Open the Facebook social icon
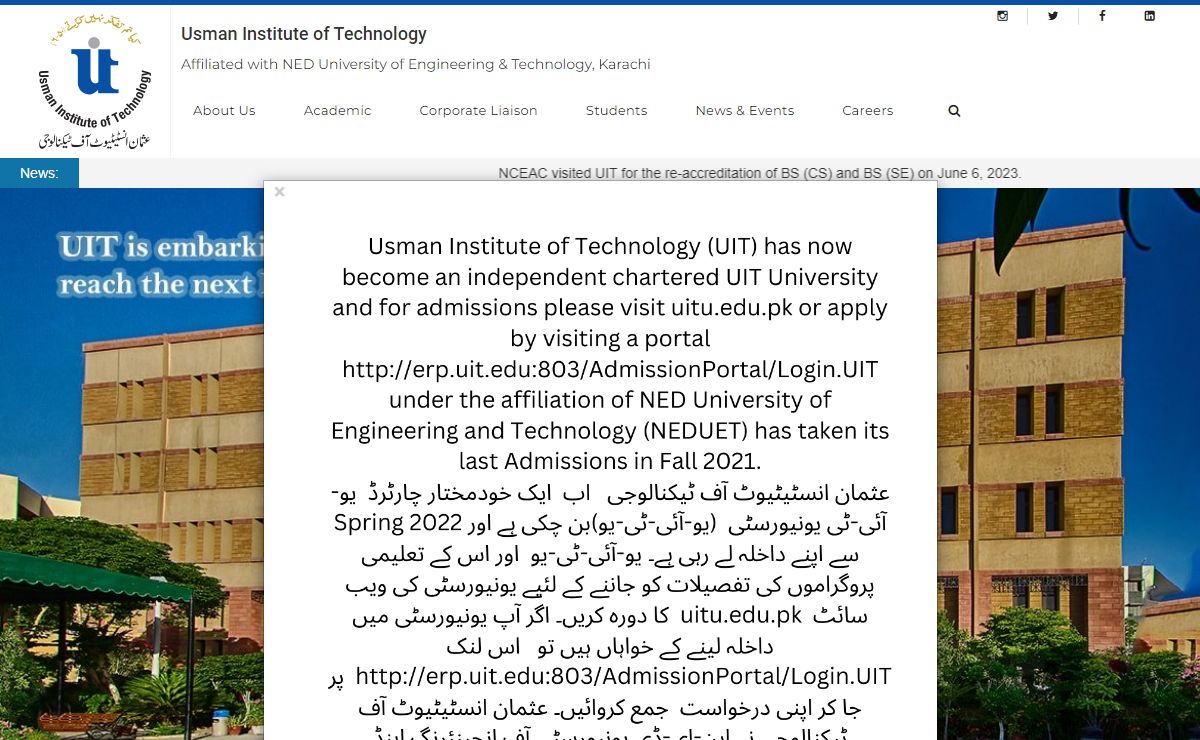The height and width of the screenshot is (740, 1200). pos(1102,16)
